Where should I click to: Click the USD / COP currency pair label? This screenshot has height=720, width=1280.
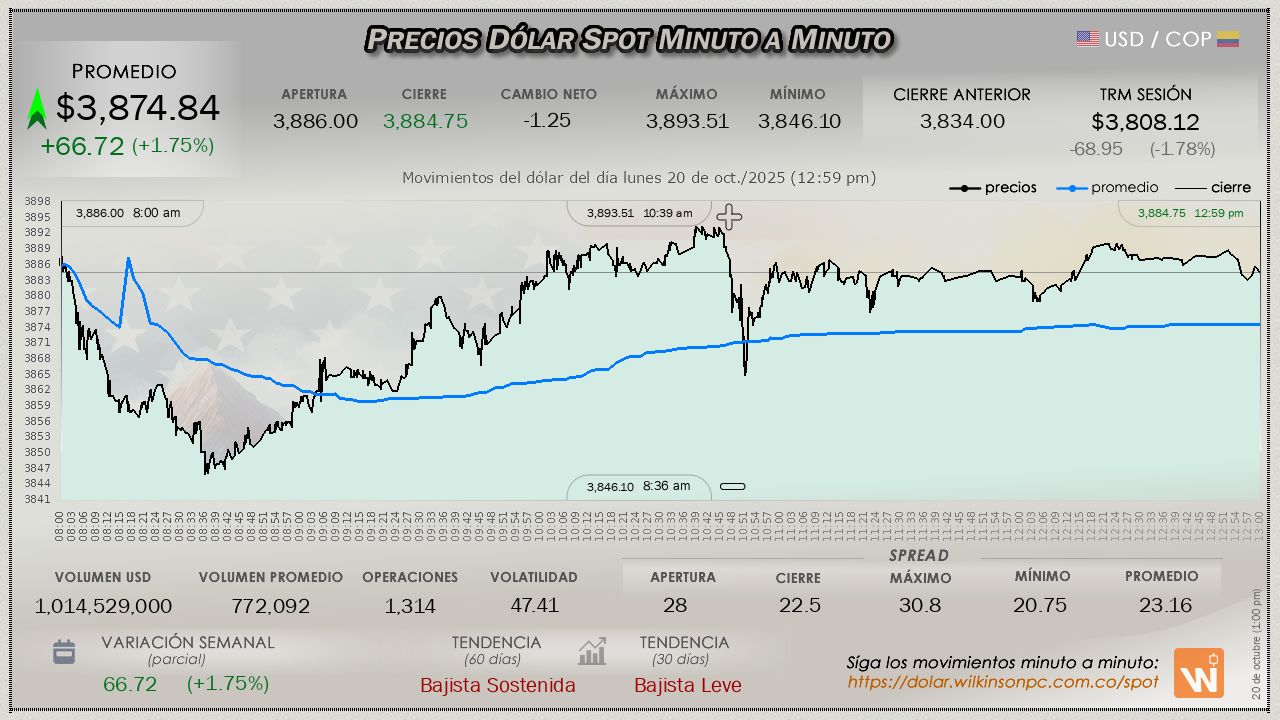click(1157, 39)
